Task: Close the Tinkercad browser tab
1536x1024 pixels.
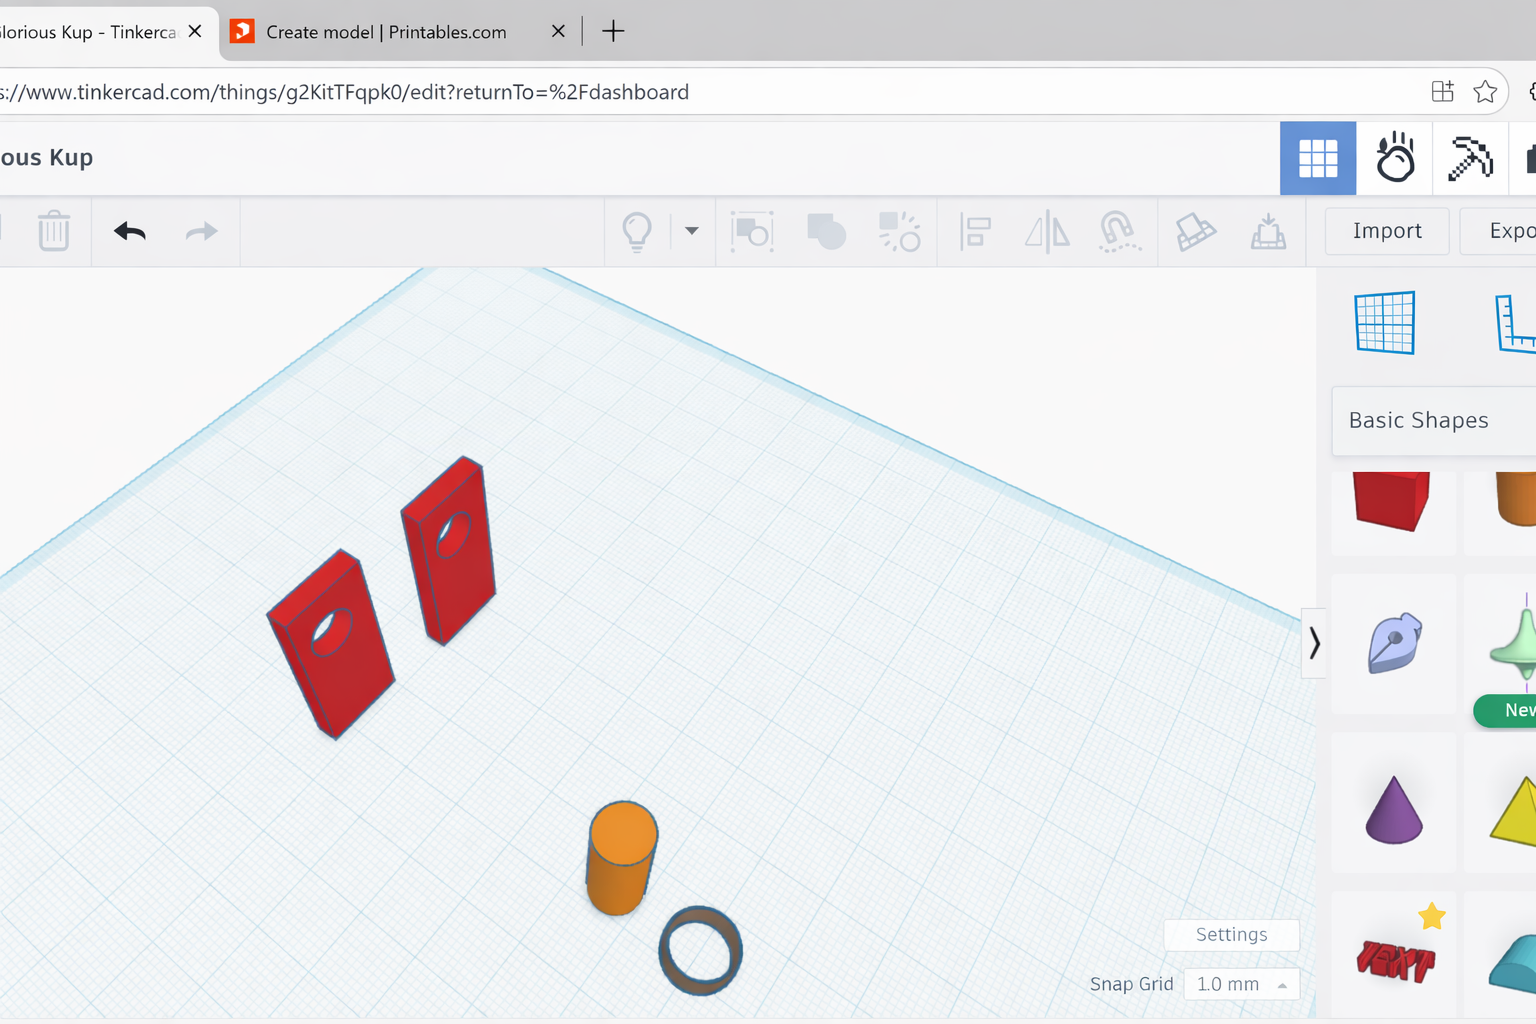Action: [195, 31]
